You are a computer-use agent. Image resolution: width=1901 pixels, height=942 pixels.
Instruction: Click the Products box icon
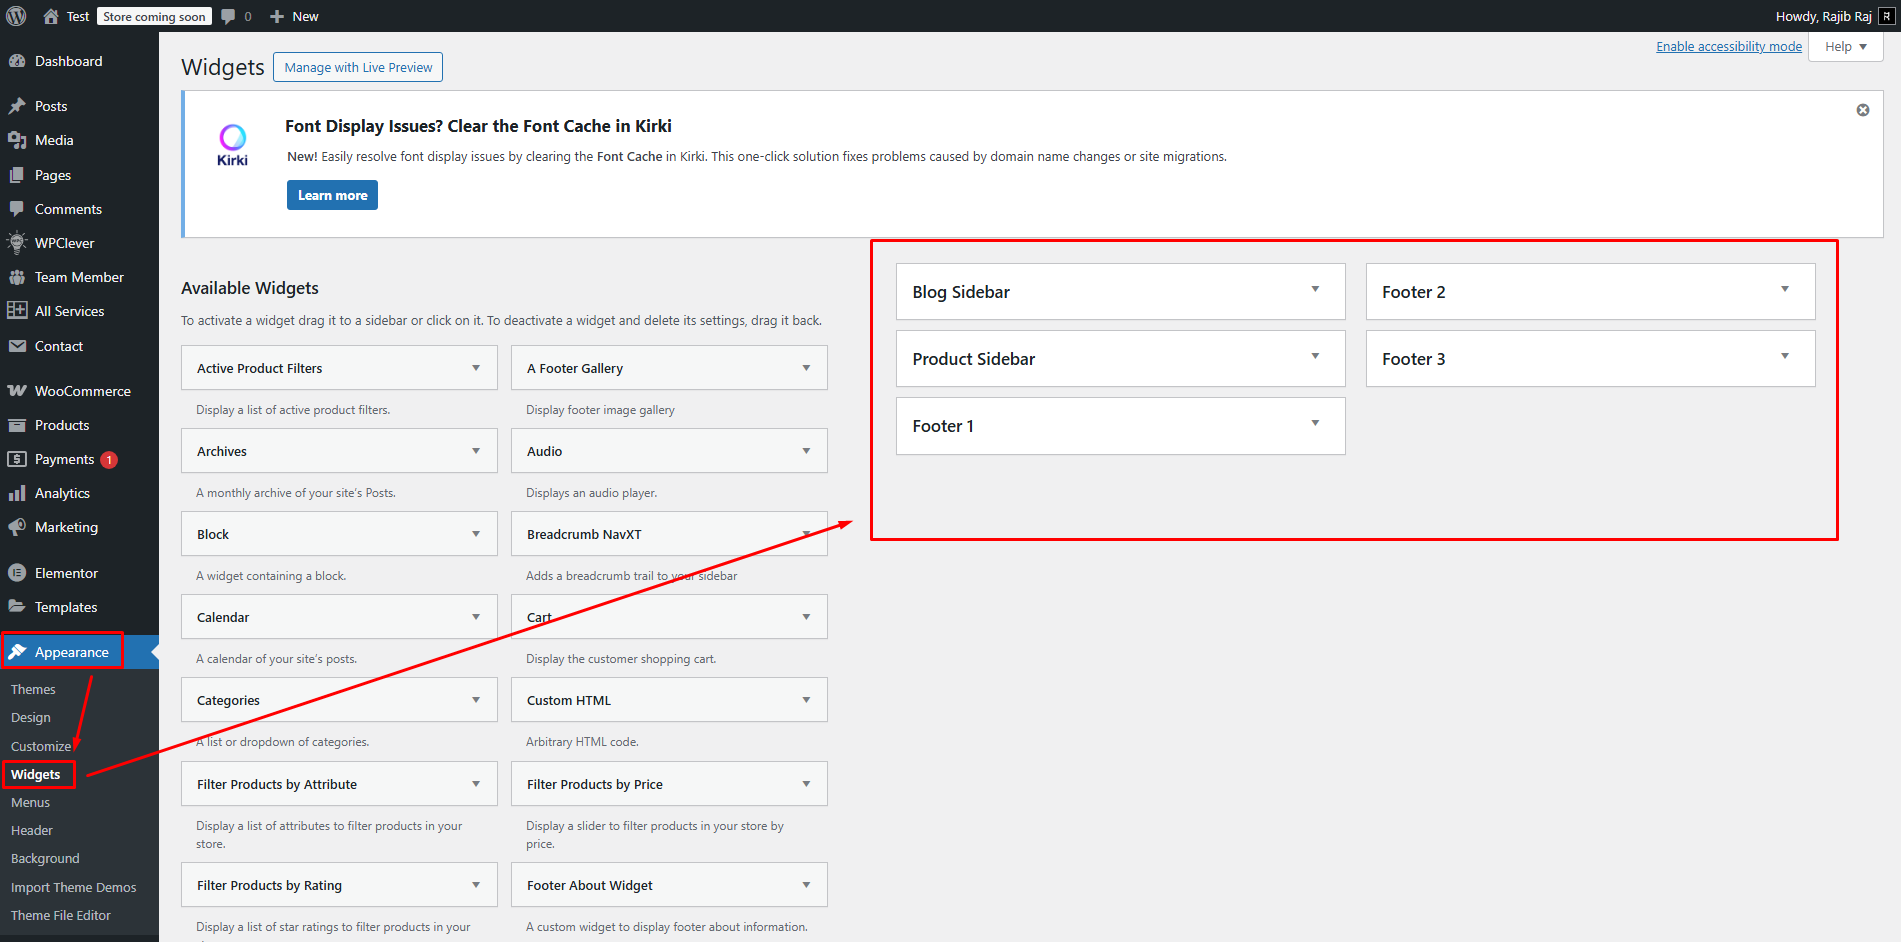(x=17, y=425)
